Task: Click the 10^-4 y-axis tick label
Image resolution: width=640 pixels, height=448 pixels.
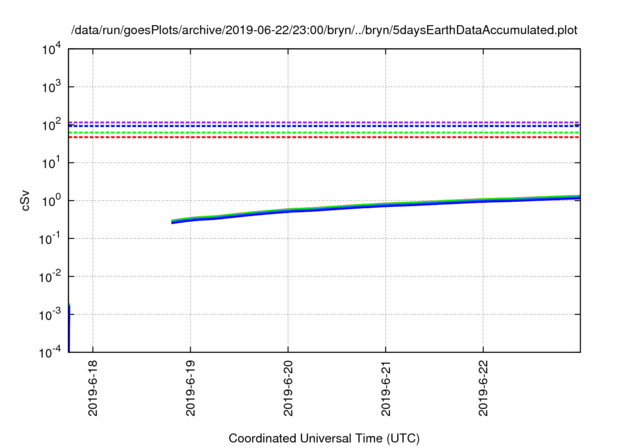Action: point(51,352)
